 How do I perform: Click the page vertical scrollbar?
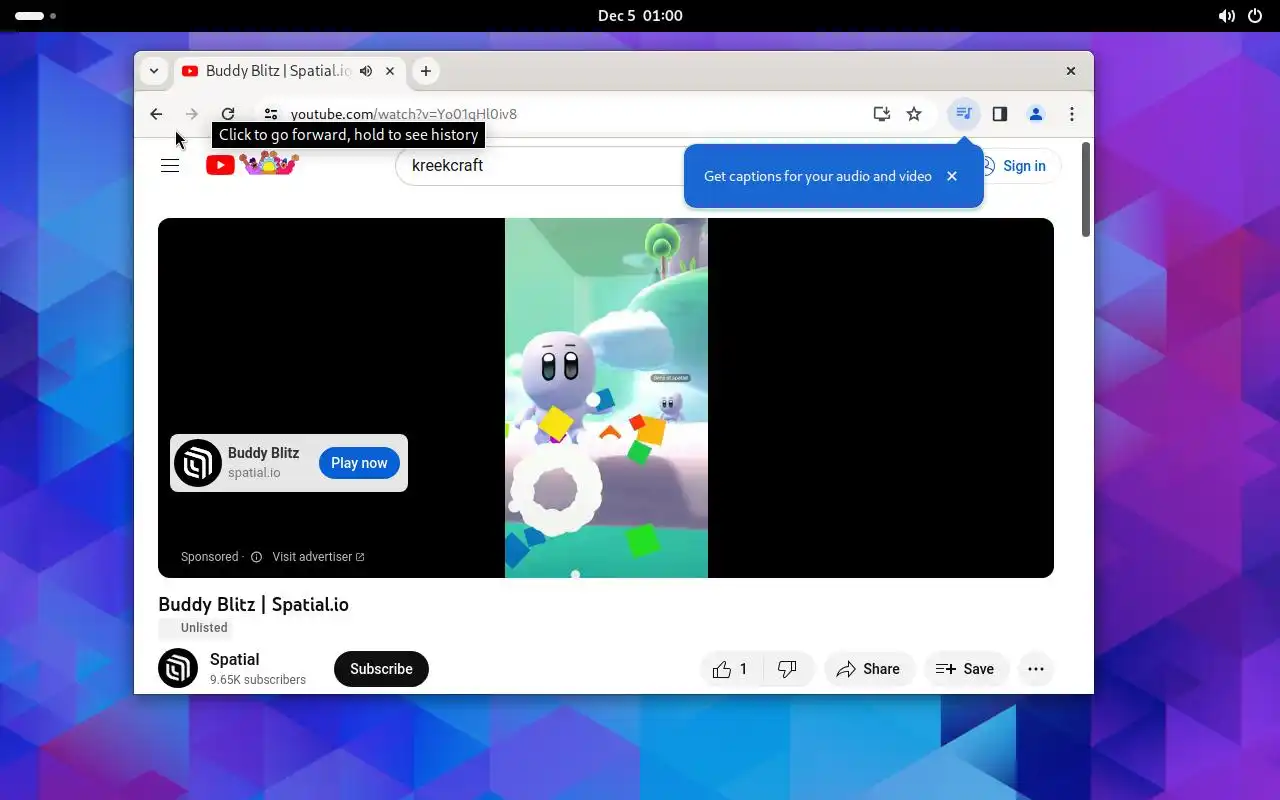pyautogui.click(x=1086, y=190)
